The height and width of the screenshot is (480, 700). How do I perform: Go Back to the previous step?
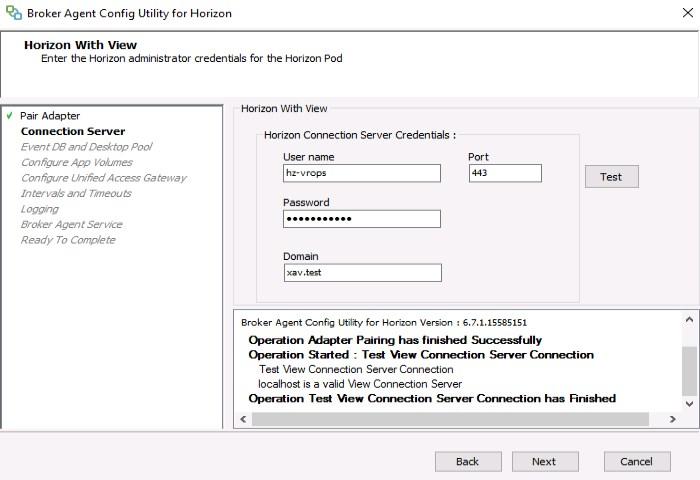[x=468, y=461]
